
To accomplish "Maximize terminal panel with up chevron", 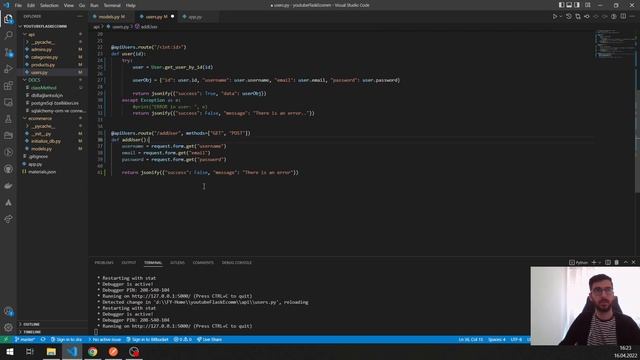I will 626,262.
